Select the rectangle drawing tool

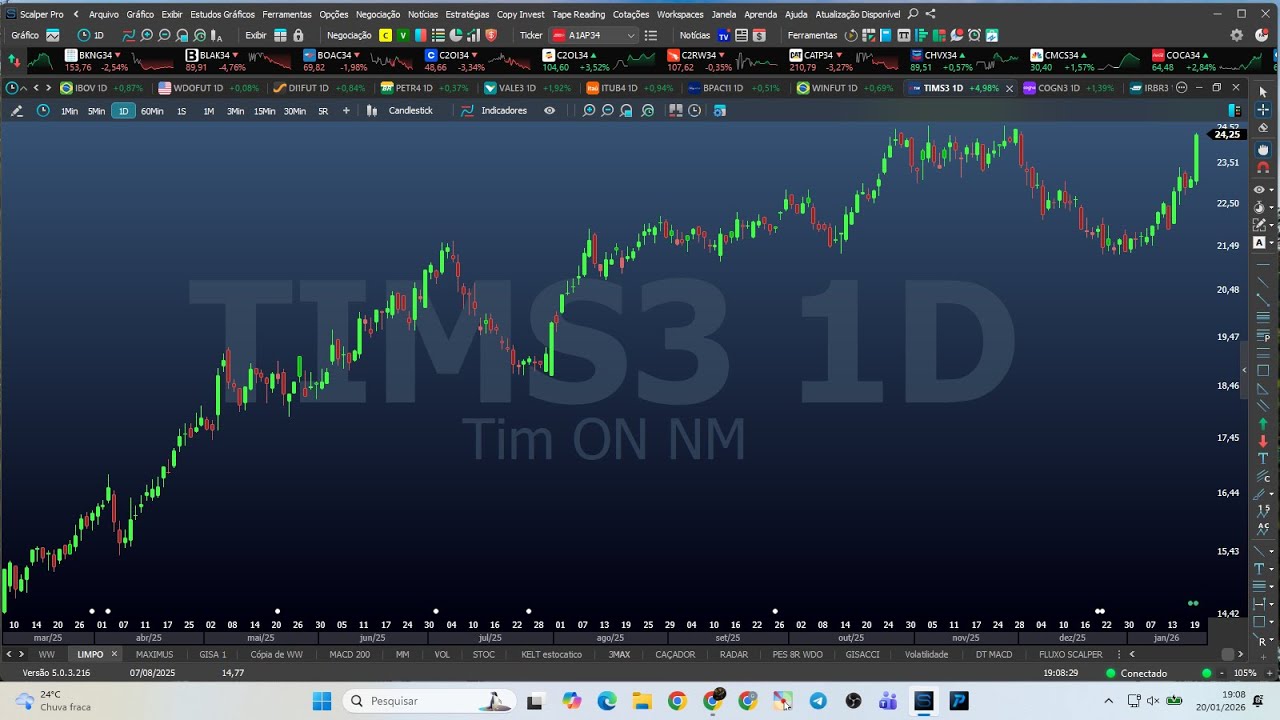tap(1263, 371)
